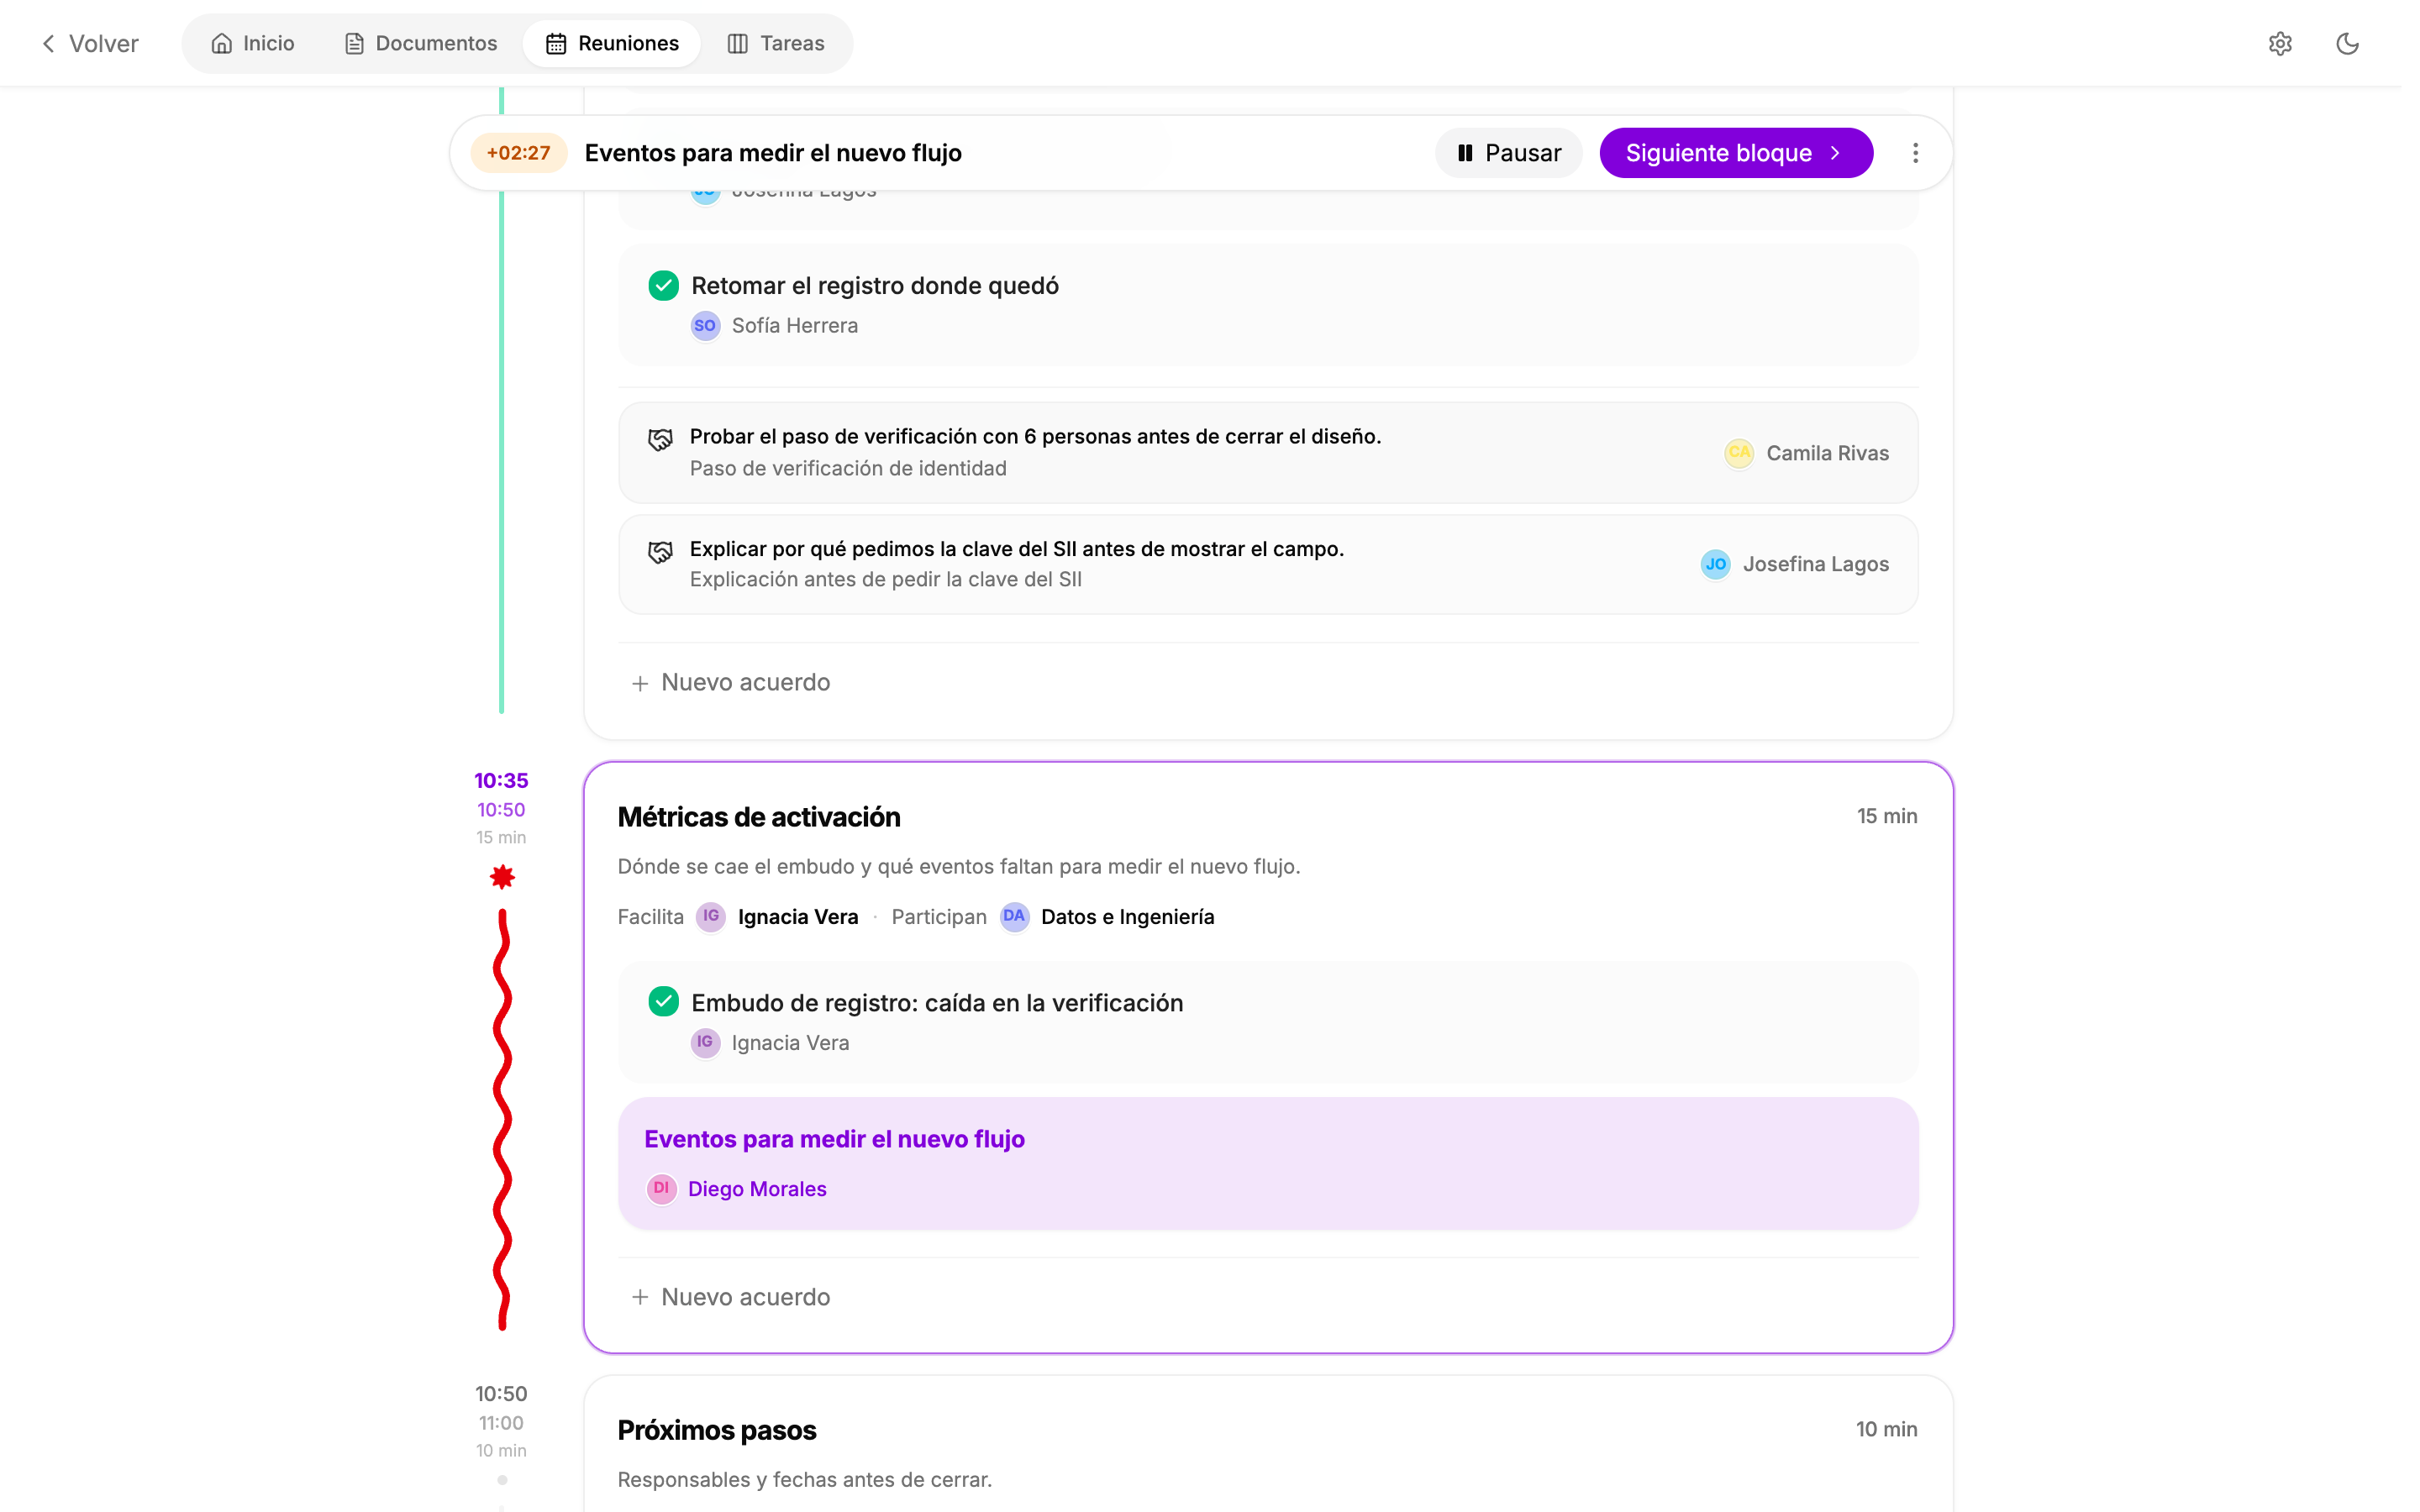
Task: Toggle check on Embudo de registro item
Action: [x=663, y=1001]
